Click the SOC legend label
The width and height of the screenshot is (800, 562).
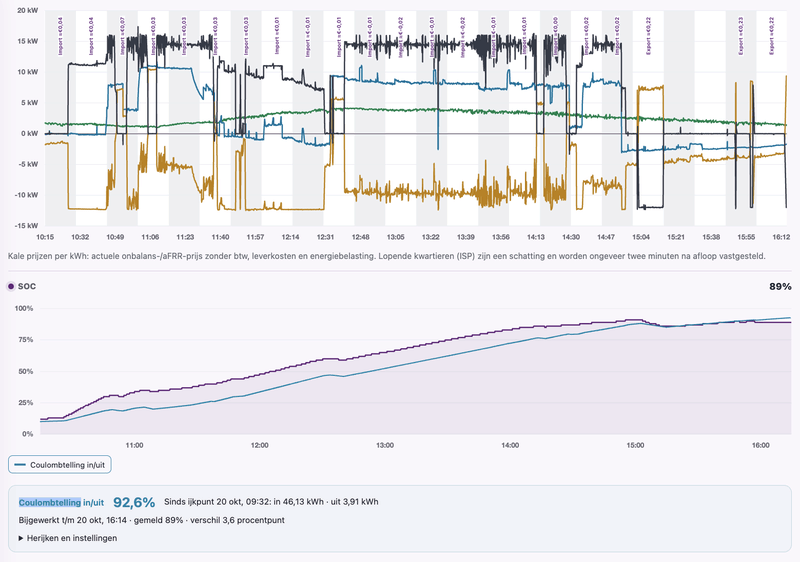click(27, 287)
